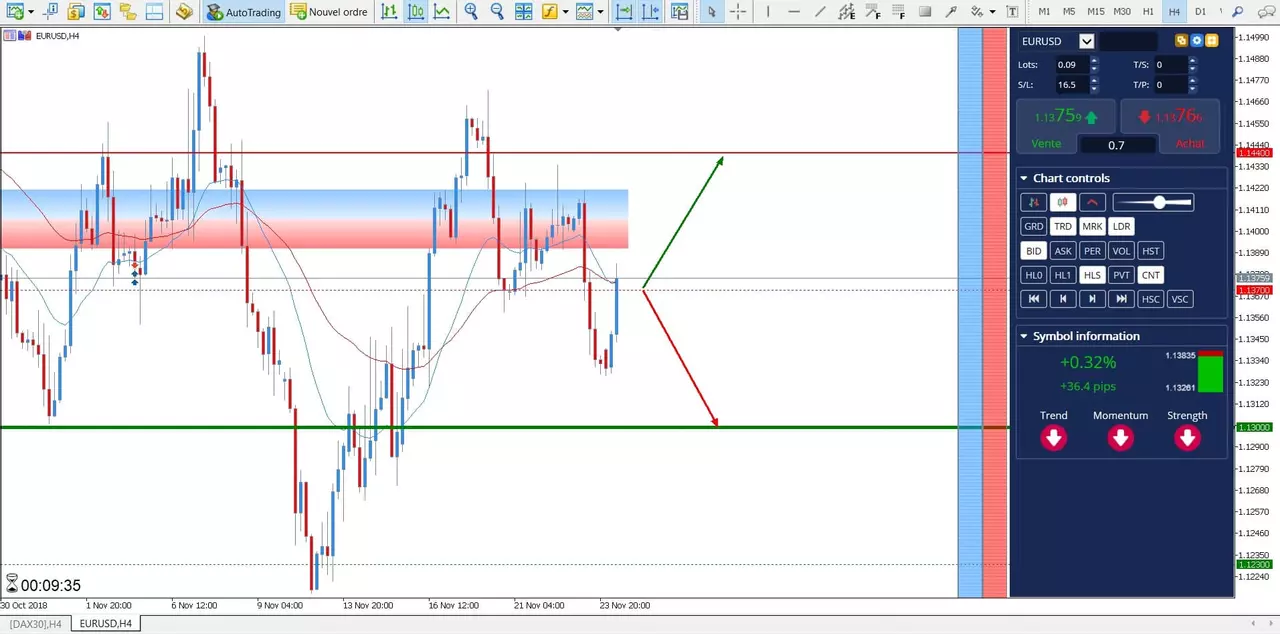Switch to D1 timeframe
1280x634 pixels.
1200,12
